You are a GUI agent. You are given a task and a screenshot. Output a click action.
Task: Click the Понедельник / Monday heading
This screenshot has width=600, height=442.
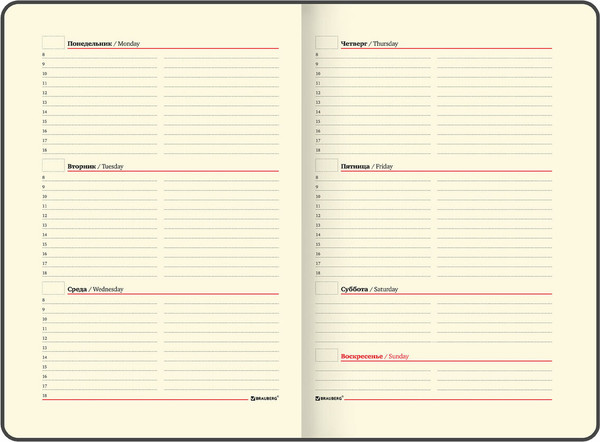[103, 45]
